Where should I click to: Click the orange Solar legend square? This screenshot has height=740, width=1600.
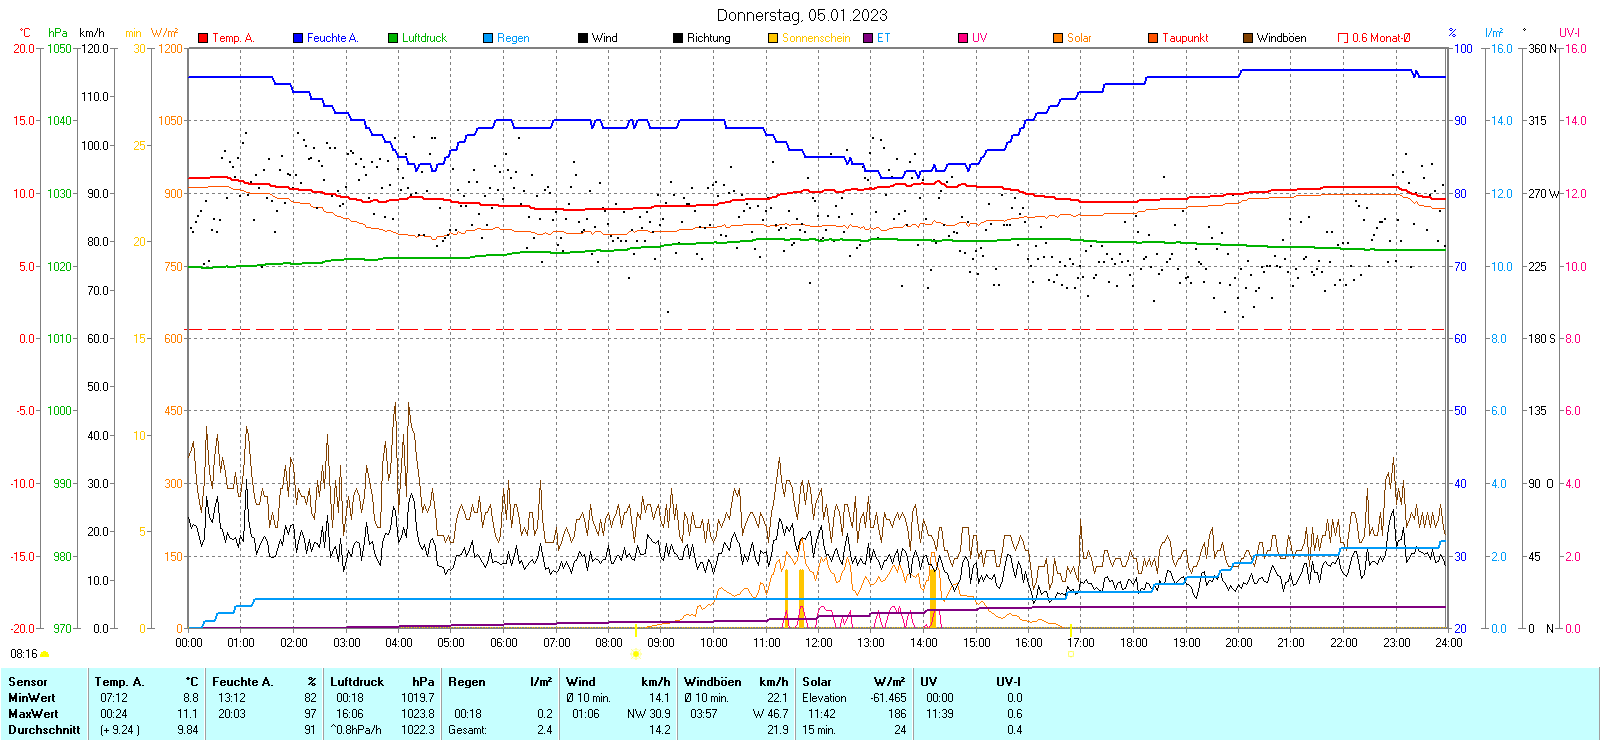[x=1058, y=38]
